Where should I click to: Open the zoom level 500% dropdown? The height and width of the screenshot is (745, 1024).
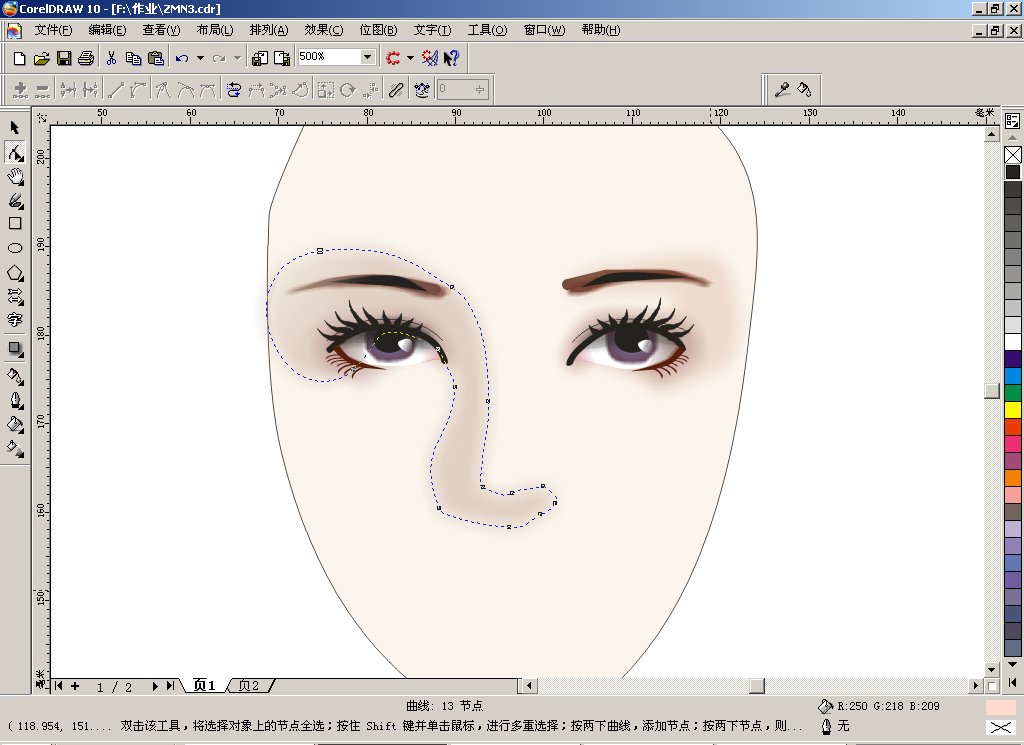(x=368, y=57)
